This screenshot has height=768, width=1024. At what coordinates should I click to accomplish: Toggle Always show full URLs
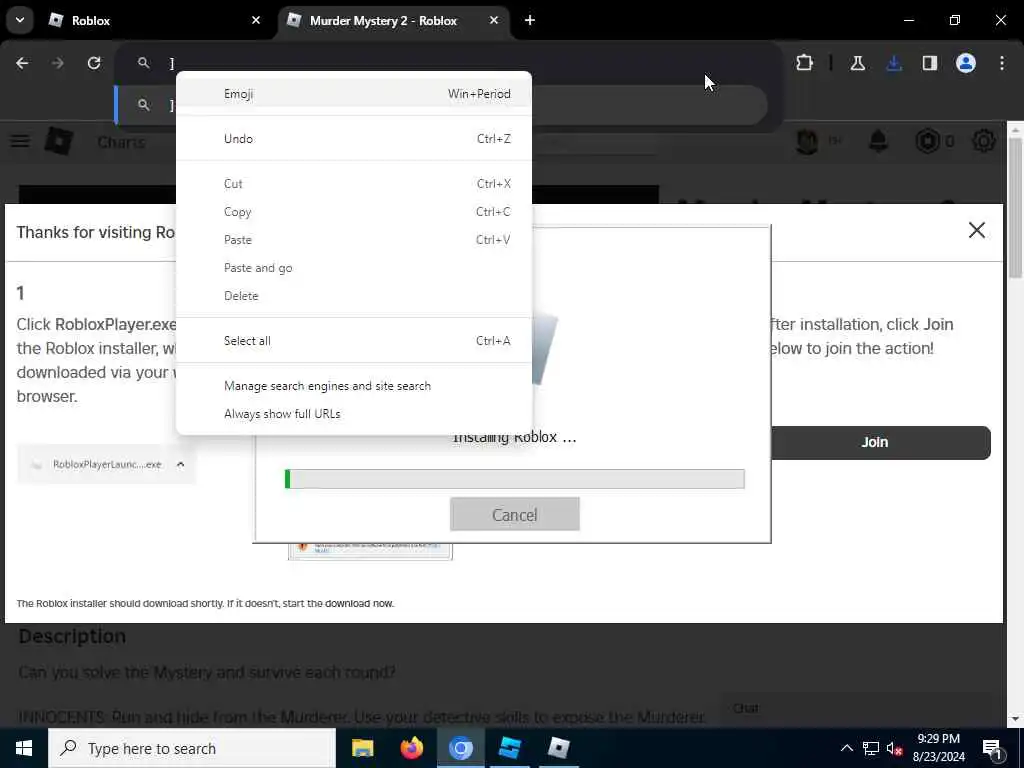point(354,414)
